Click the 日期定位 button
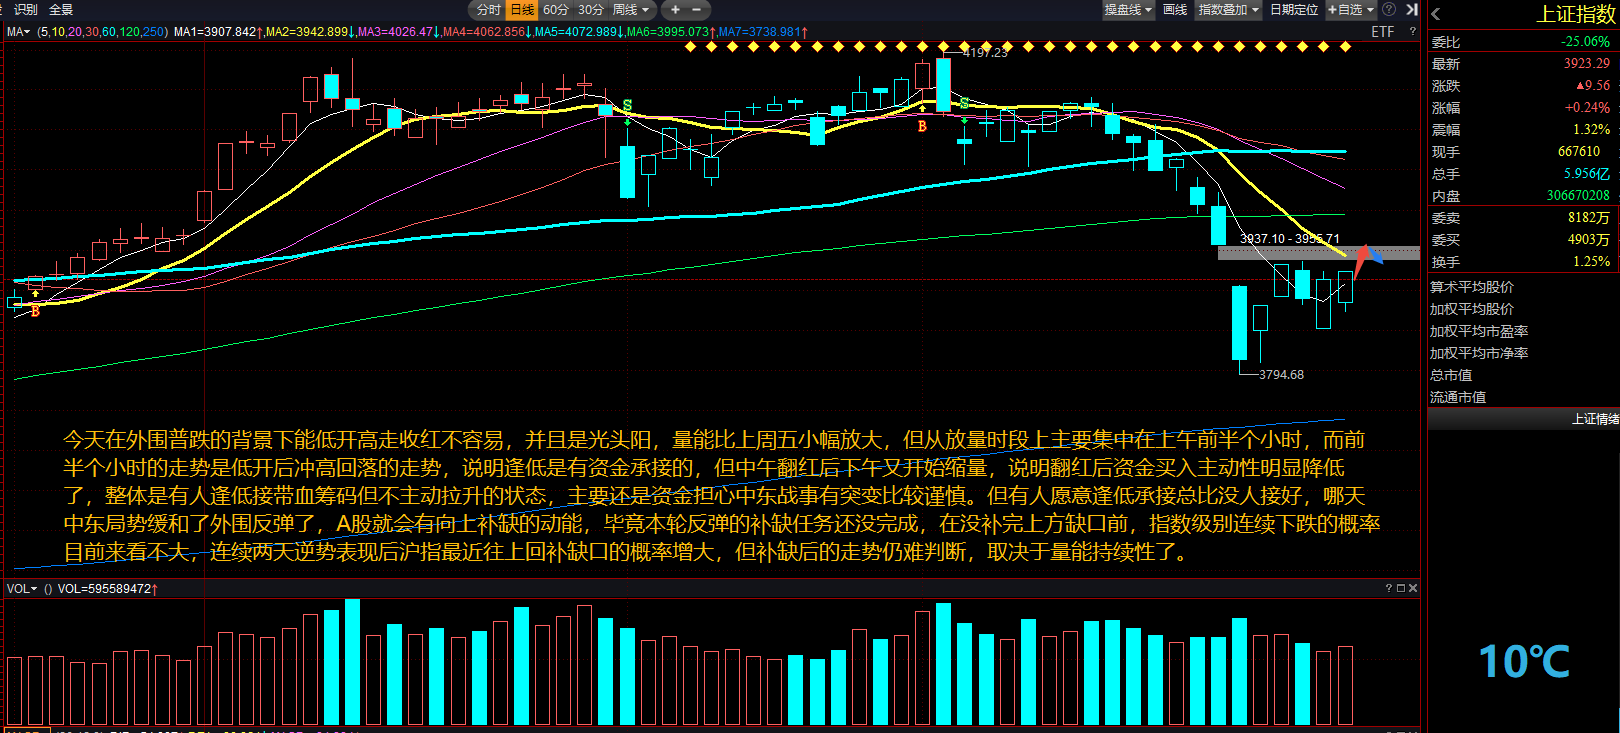 pos(1294,10)
